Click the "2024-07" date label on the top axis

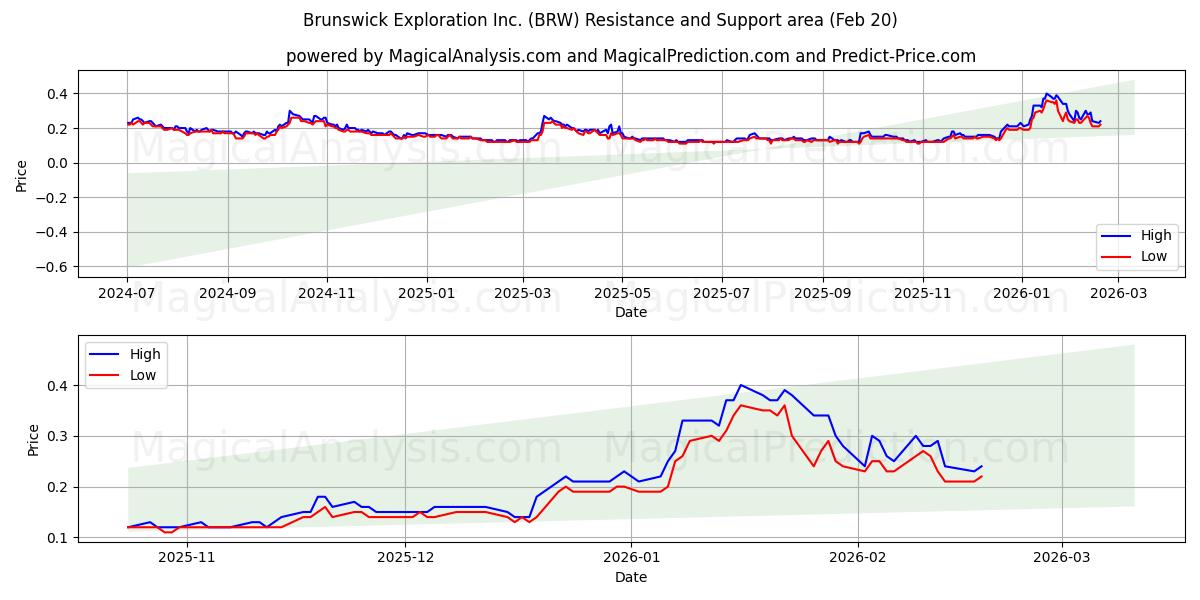[127, 293]
